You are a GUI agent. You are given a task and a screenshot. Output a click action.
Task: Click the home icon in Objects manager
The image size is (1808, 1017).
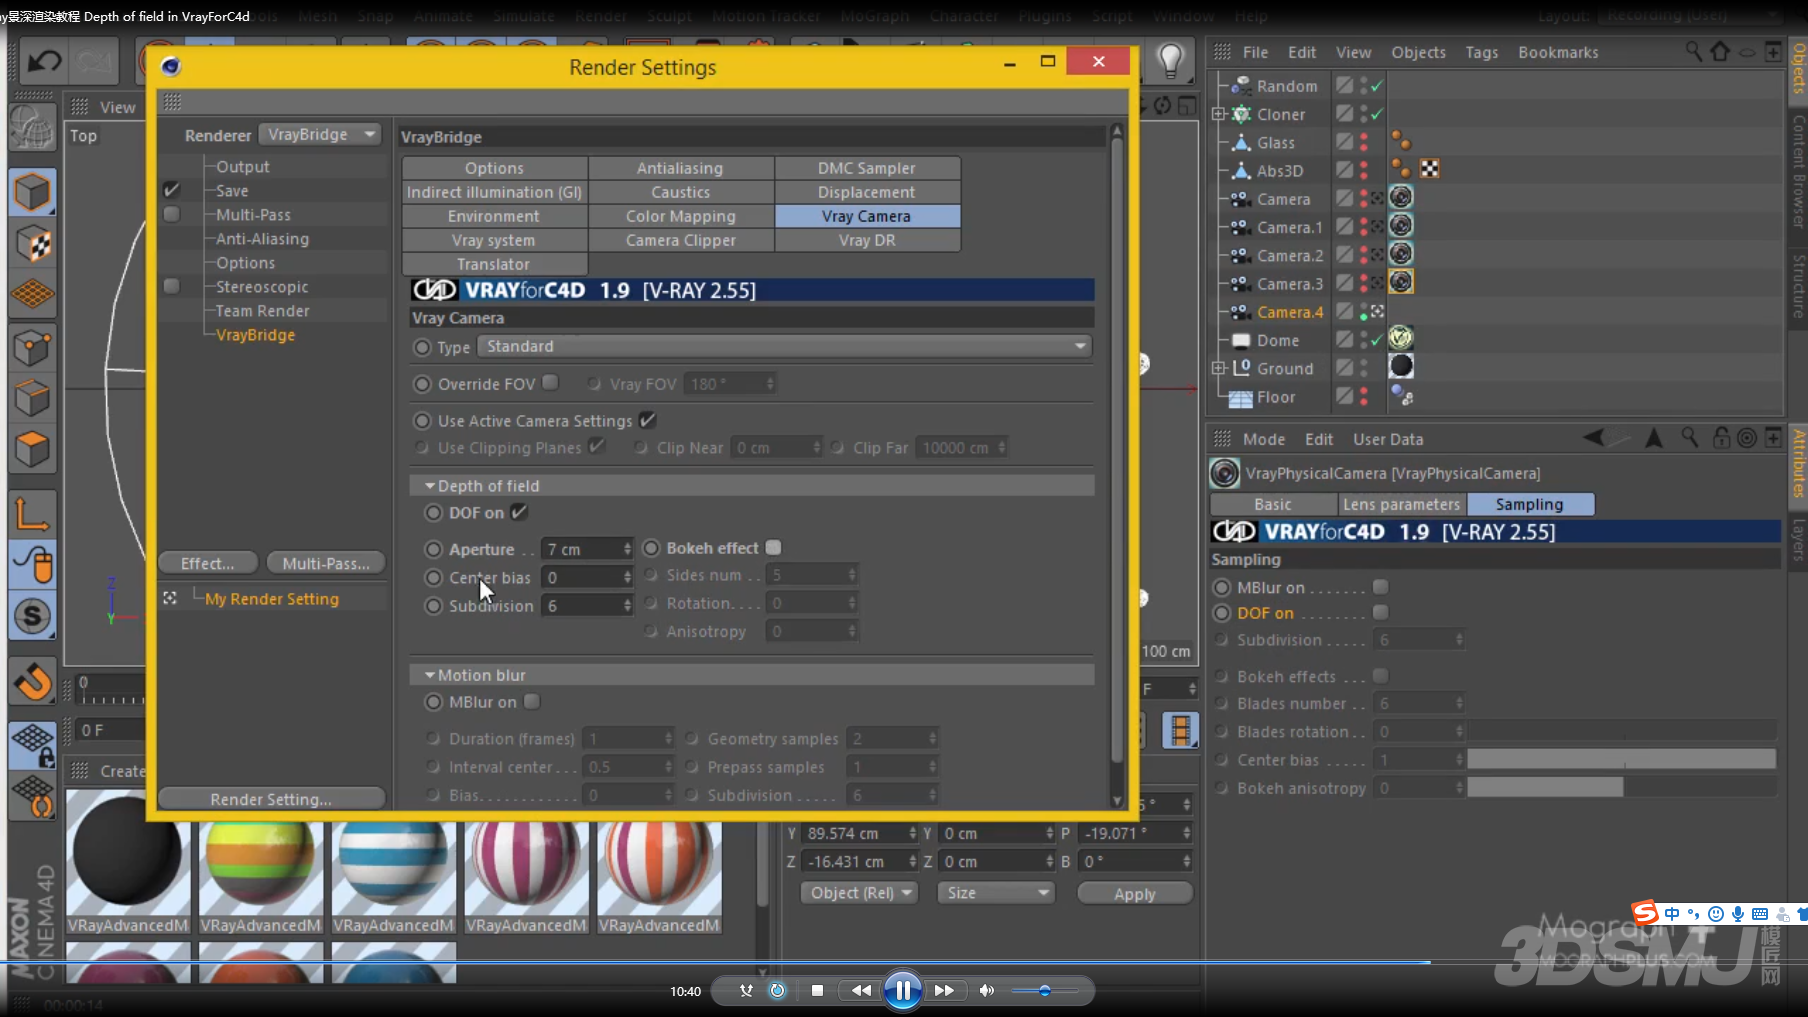[1720, 52]
